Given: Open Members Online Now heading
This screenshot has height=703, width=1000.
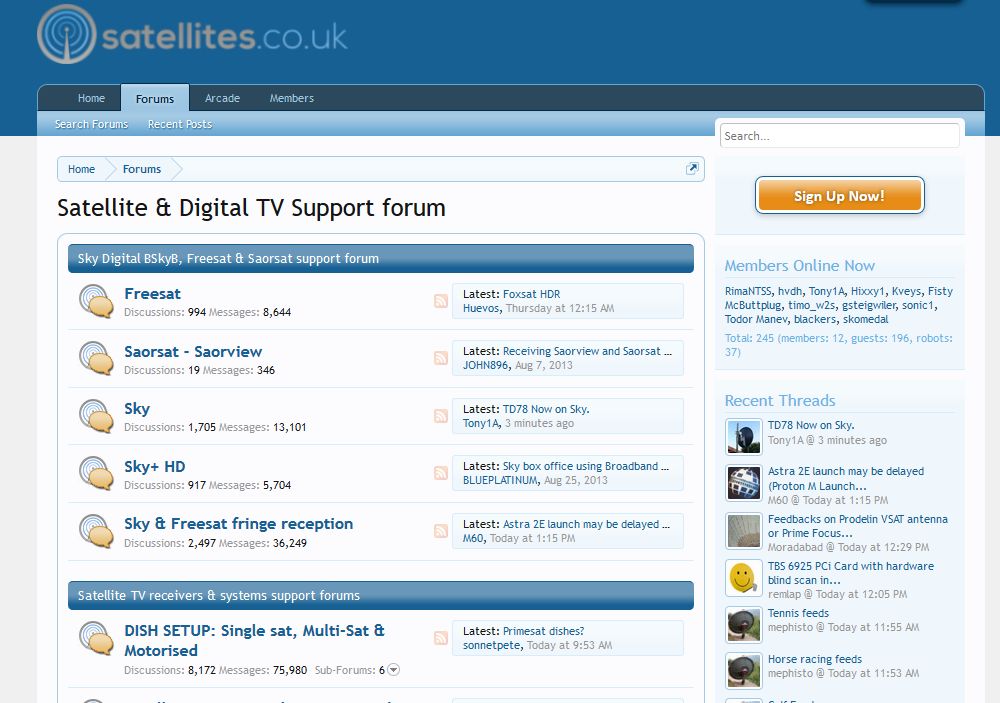Looking at the screenshot, I should pyautogui.click(x=799, y=265).
